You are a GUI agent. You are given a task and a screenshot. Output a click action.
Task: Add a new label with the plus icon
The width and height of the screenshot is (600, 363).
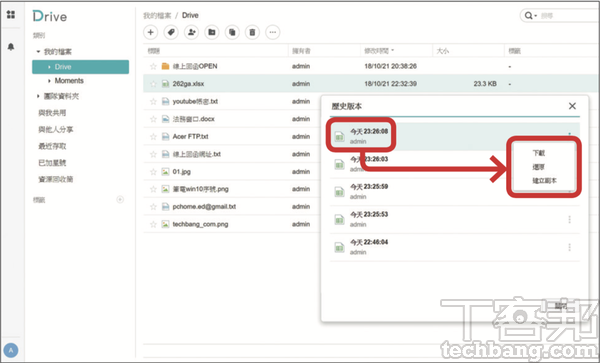tap(120, 200)
